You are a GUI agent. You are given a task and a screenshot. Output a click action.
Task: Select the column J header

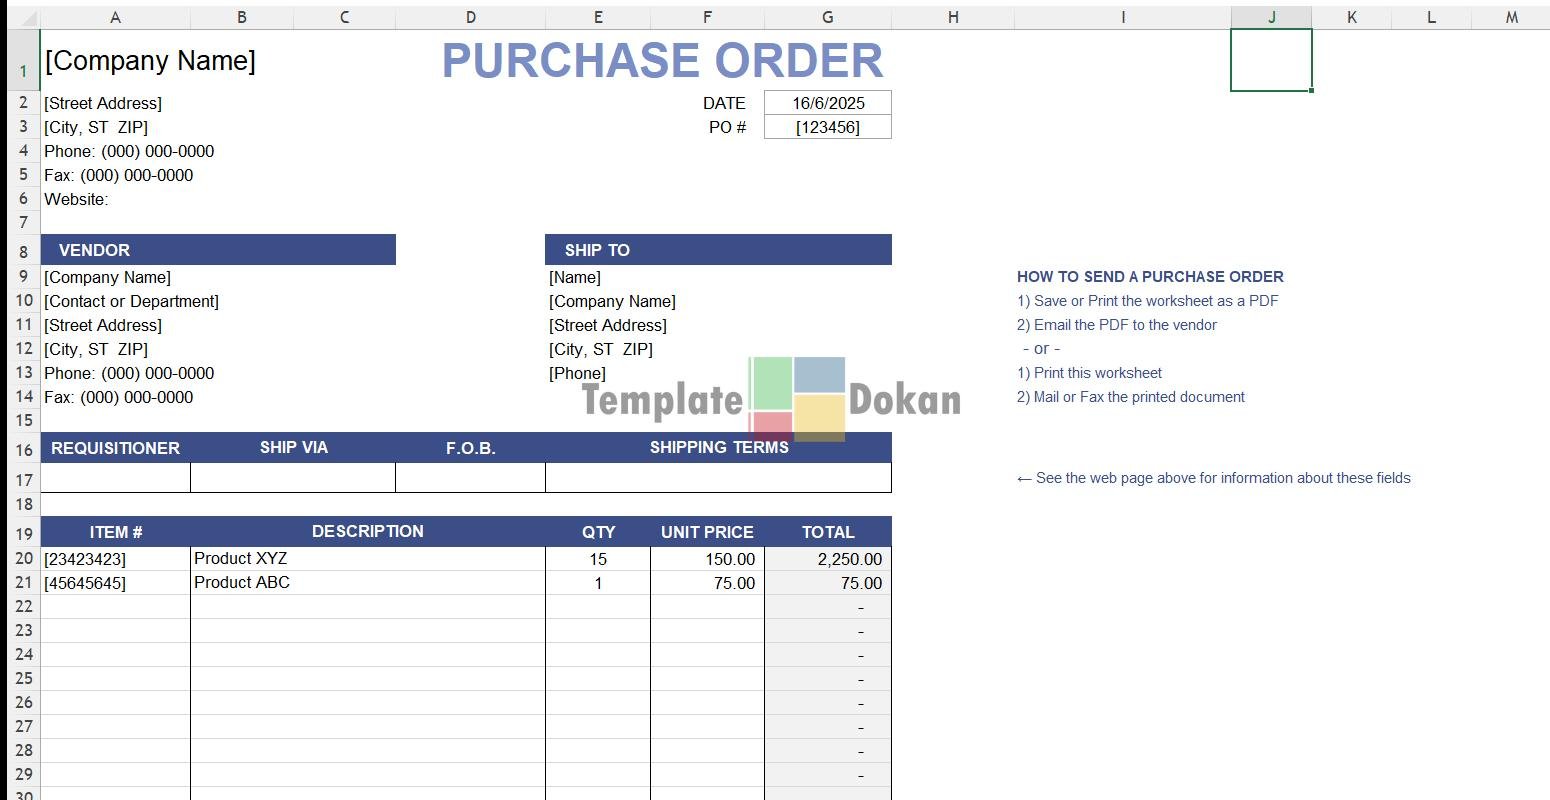[x=1271, y=17]
